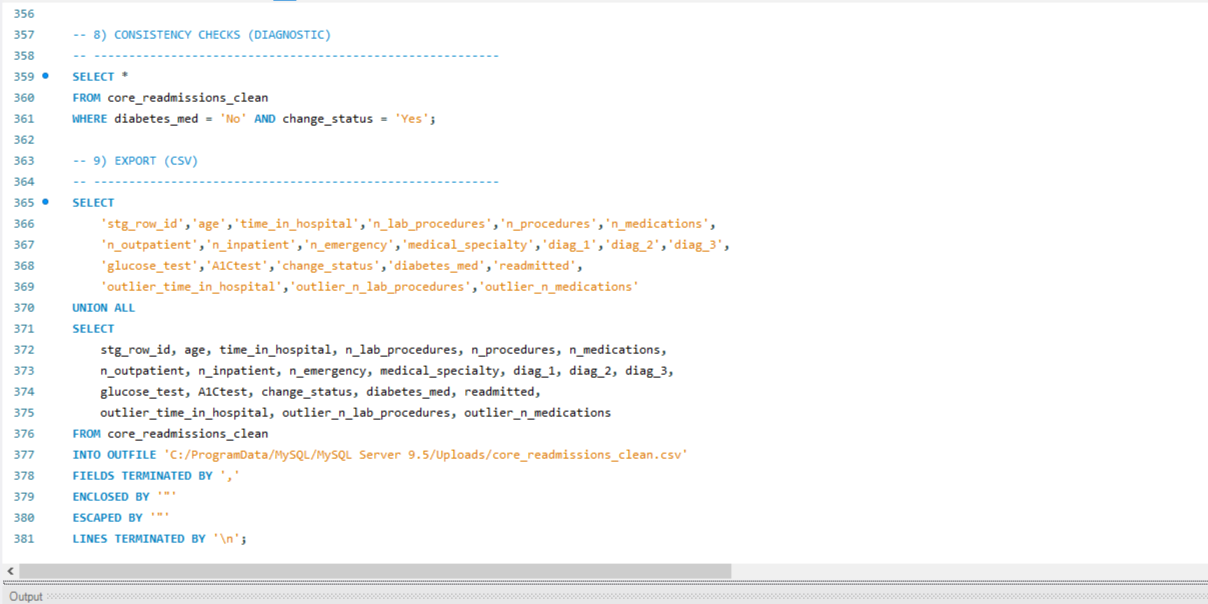Click unquoted 'n_emergency' on line 373

(x=327, y=370)
